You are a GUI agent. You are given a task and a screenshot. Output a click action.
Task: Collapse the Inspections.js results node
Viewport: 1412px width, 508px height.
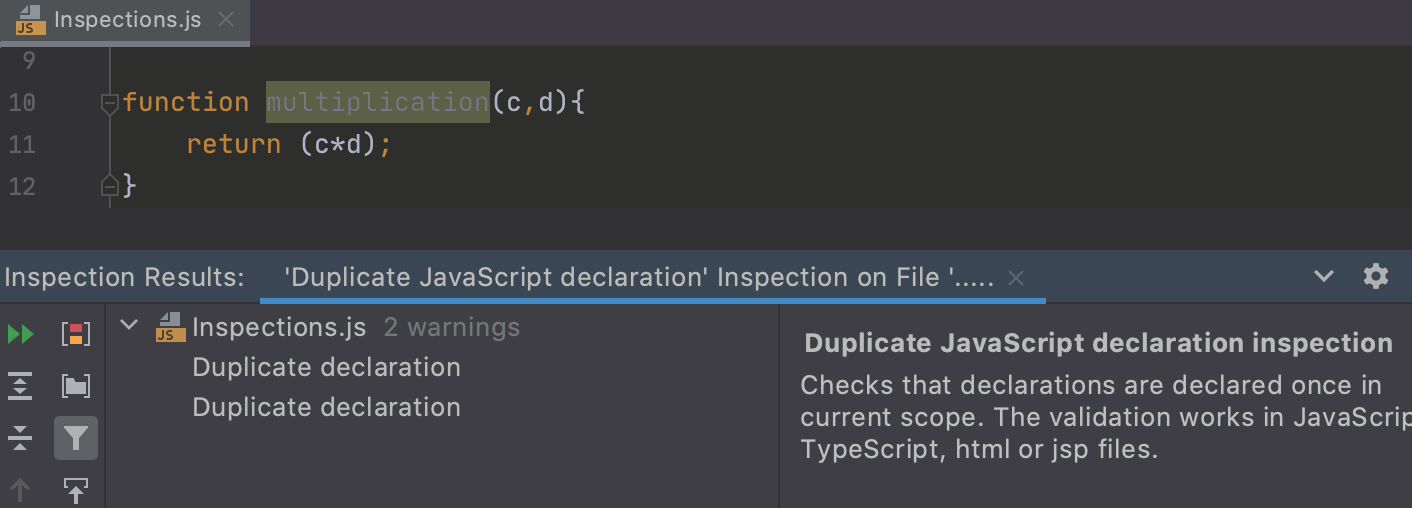[x=129, y=326]
